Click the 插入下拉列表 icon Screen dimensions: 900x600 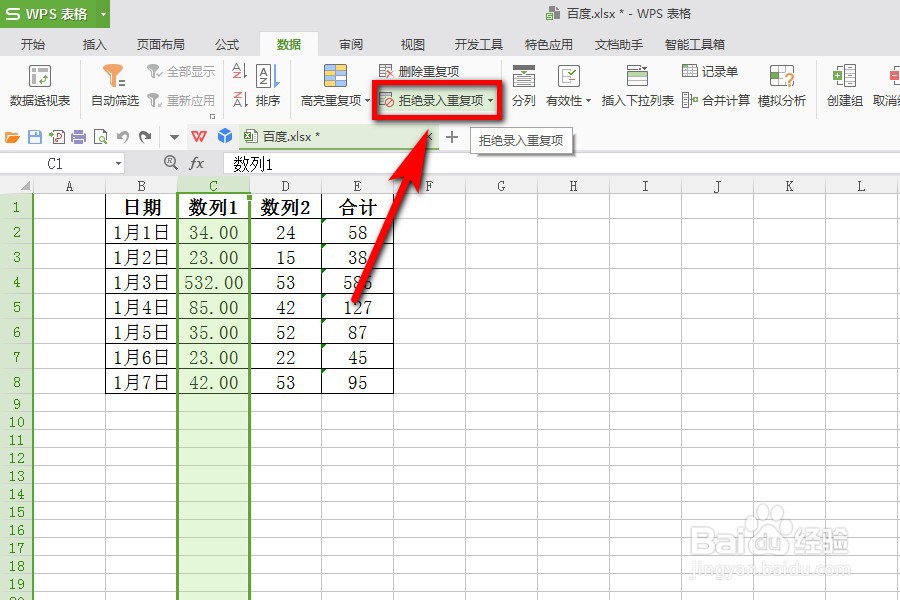click(637, 85)
